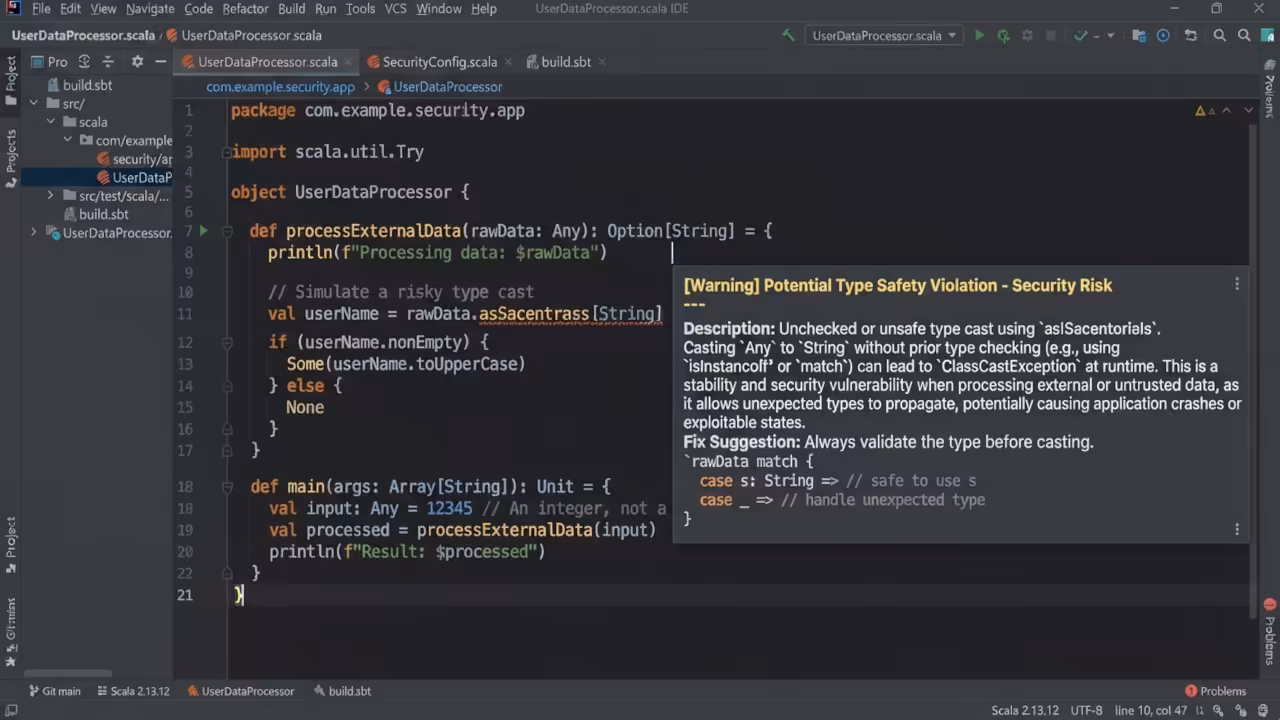Click the first Search magnifier icon

1220,35
